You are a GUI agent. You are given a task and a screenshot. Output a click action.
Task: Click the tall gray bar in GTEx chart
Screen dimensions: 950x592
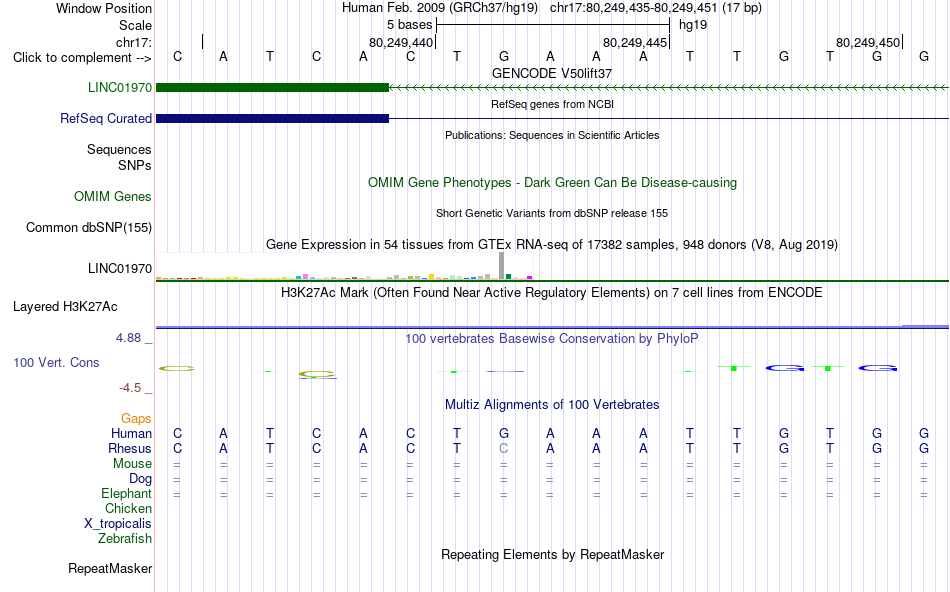click(x=501, y=265)
